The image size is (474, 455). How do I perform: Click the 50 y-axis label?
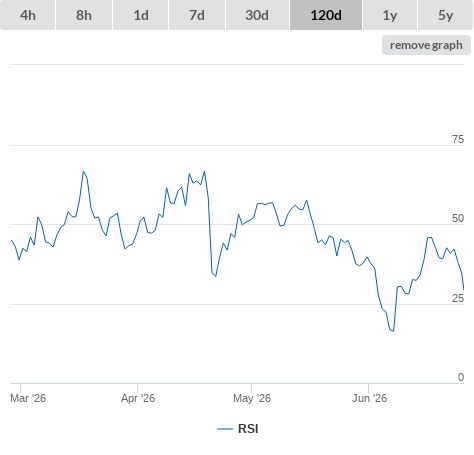point(458,218)
